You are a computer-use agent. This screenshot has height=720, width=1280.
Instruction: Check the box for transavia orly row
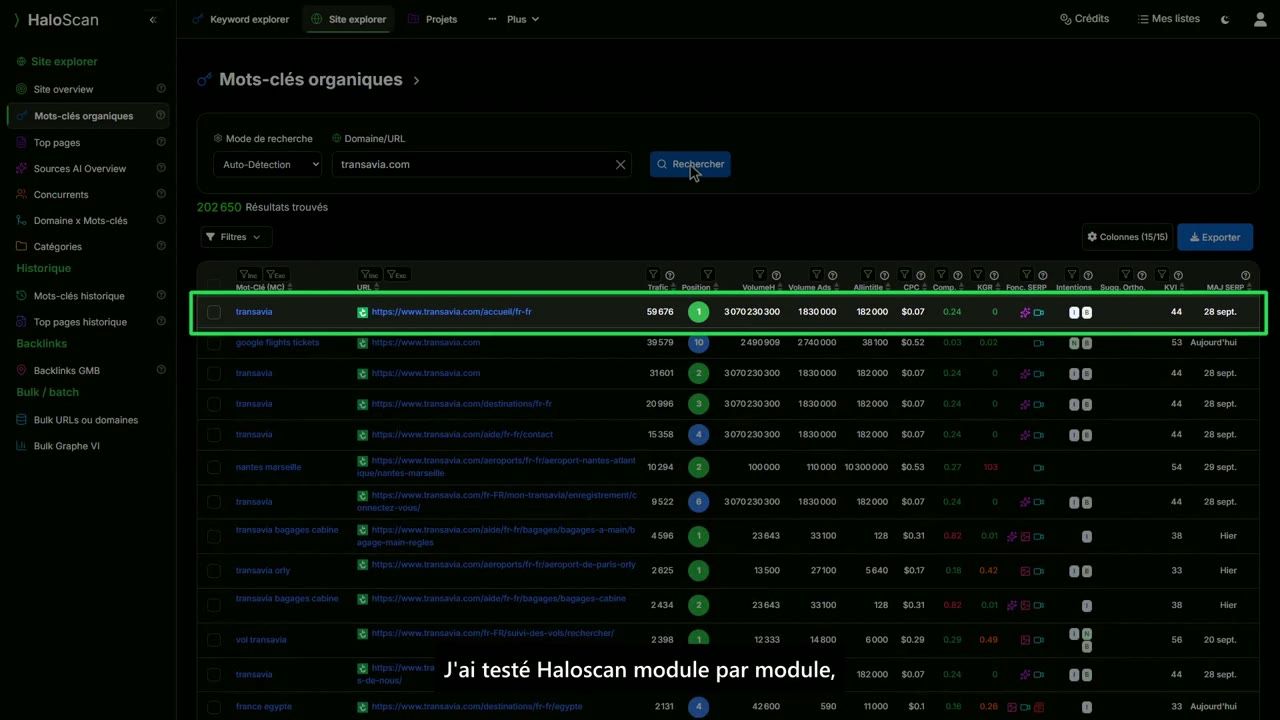coord(214,571)
